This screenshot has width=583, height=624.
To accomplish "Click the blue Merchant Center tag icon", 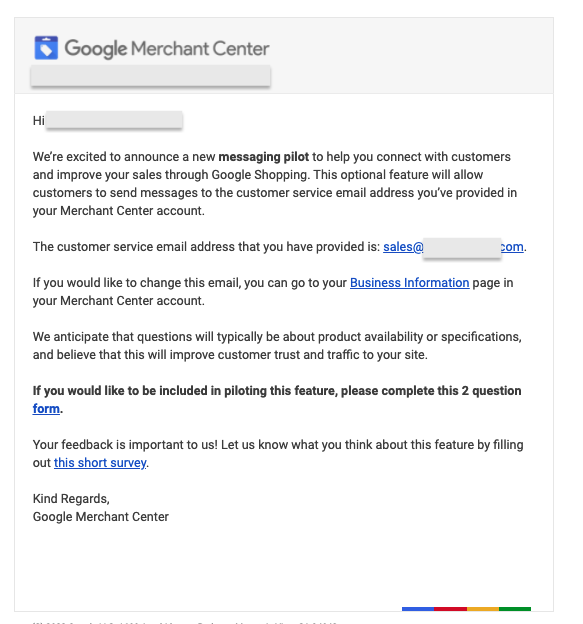I will point(46,48).
